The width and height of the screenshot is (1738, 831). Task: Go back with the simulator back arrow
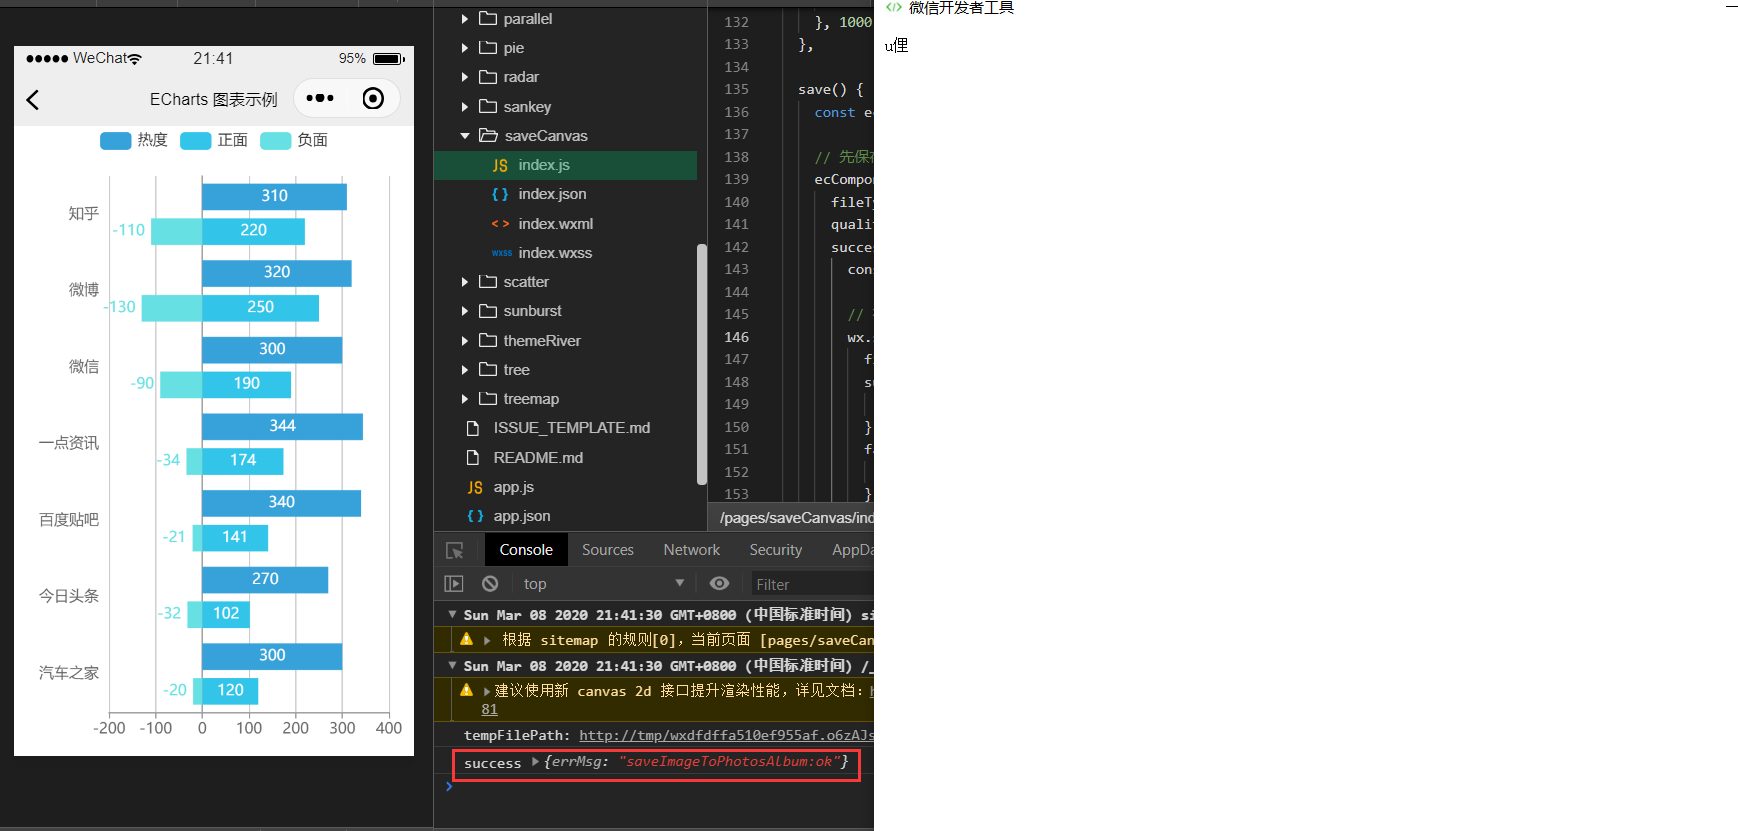33,99
